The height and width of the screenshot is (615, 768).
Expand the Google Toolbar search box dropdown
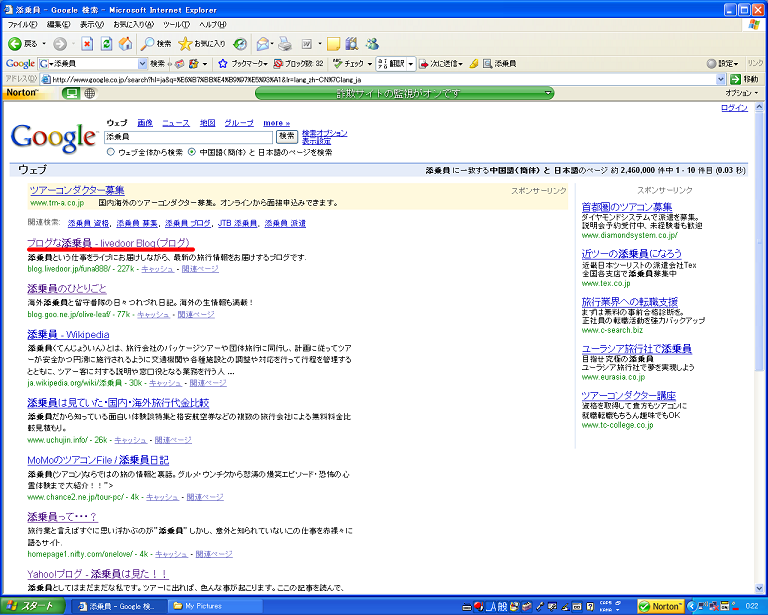pos(143,64)
